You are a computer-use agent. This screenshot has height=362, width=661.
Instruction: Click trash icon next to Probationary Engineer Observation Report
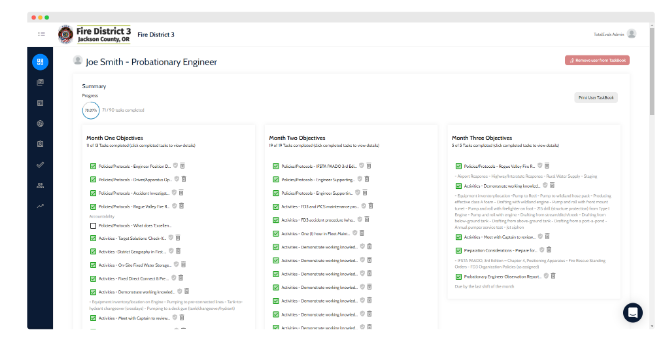coord(553,276)
